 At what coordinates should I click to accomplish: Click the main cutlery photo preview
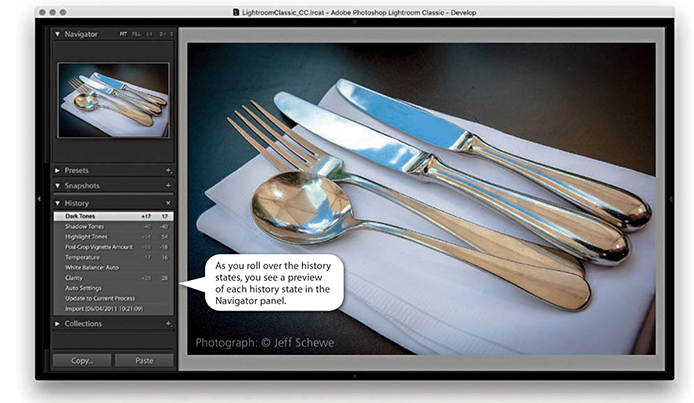point(421,199)
